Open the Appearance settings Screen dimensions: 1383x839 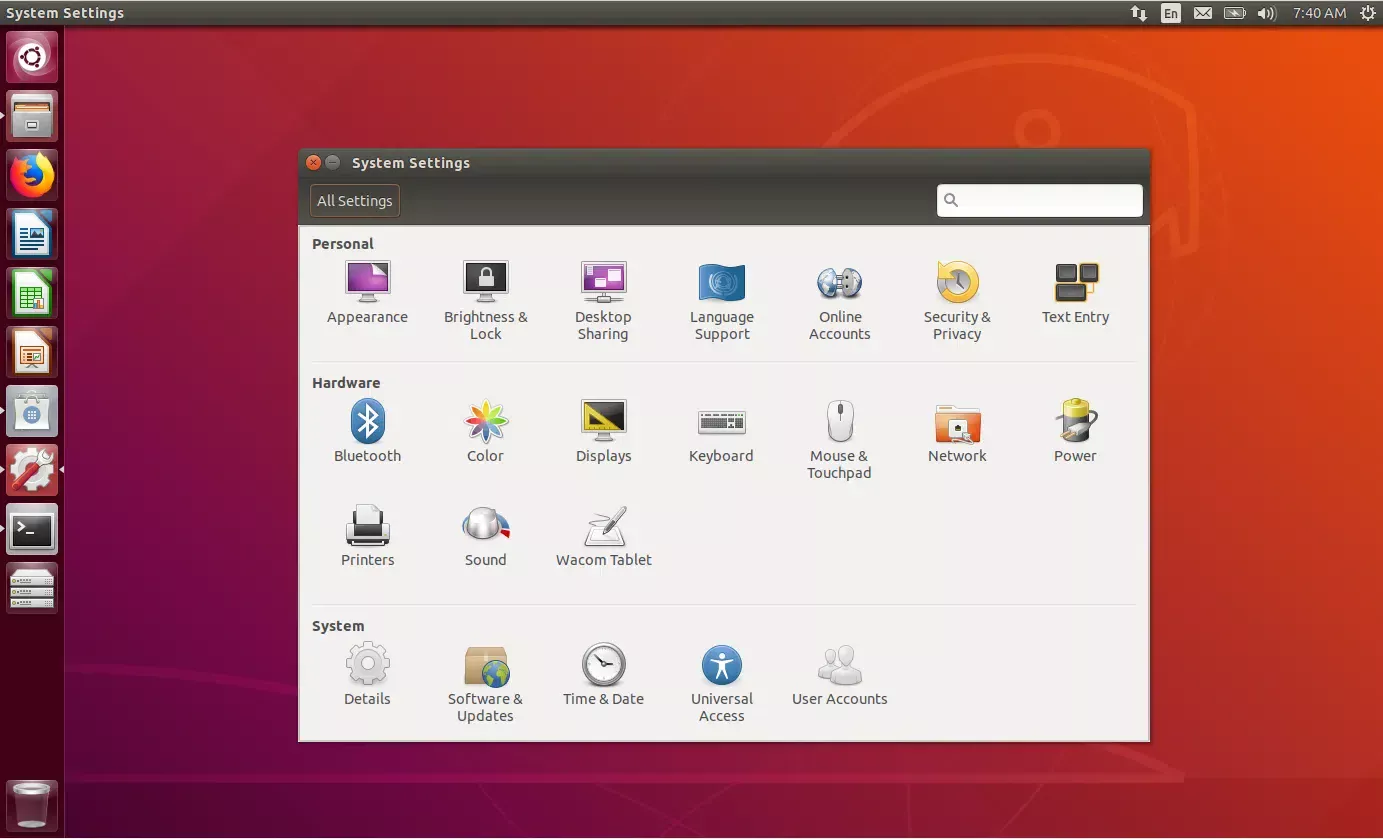tap(367, 290)
